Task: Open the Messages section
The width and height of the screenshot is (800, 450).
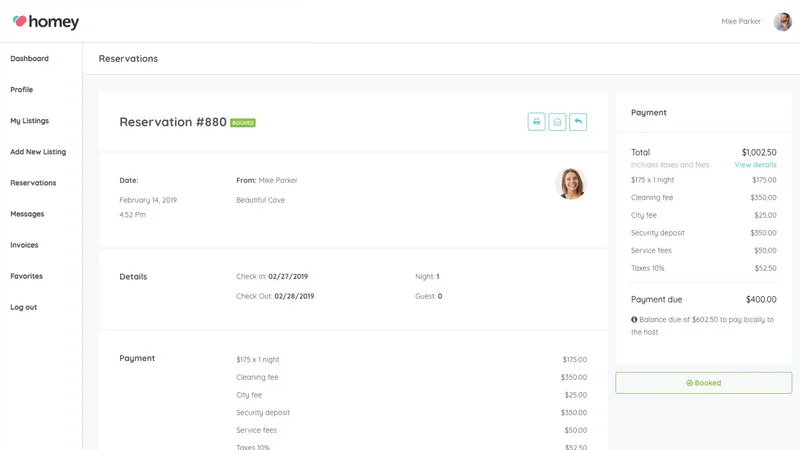Action: (27, 214)
